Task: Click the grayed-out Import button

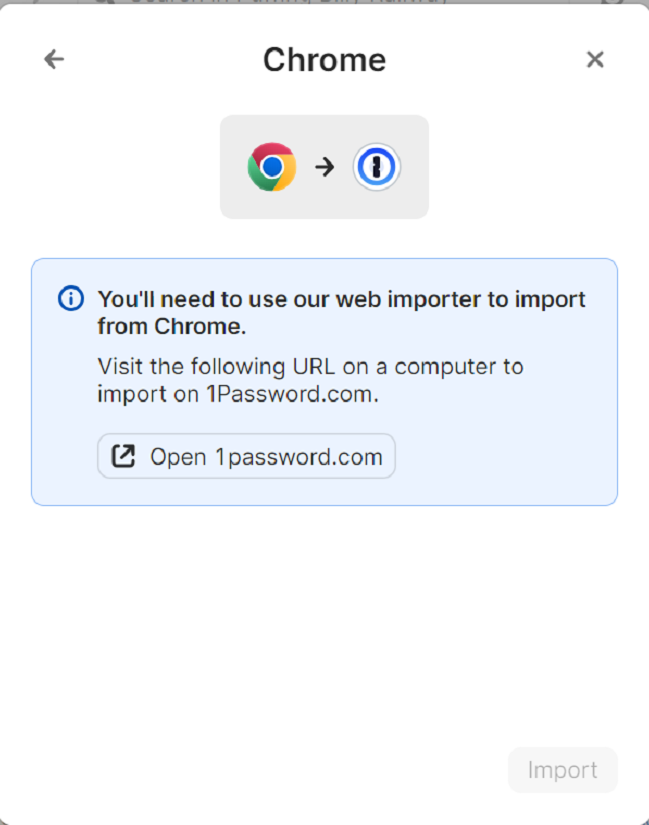Action: pos(563,770)
